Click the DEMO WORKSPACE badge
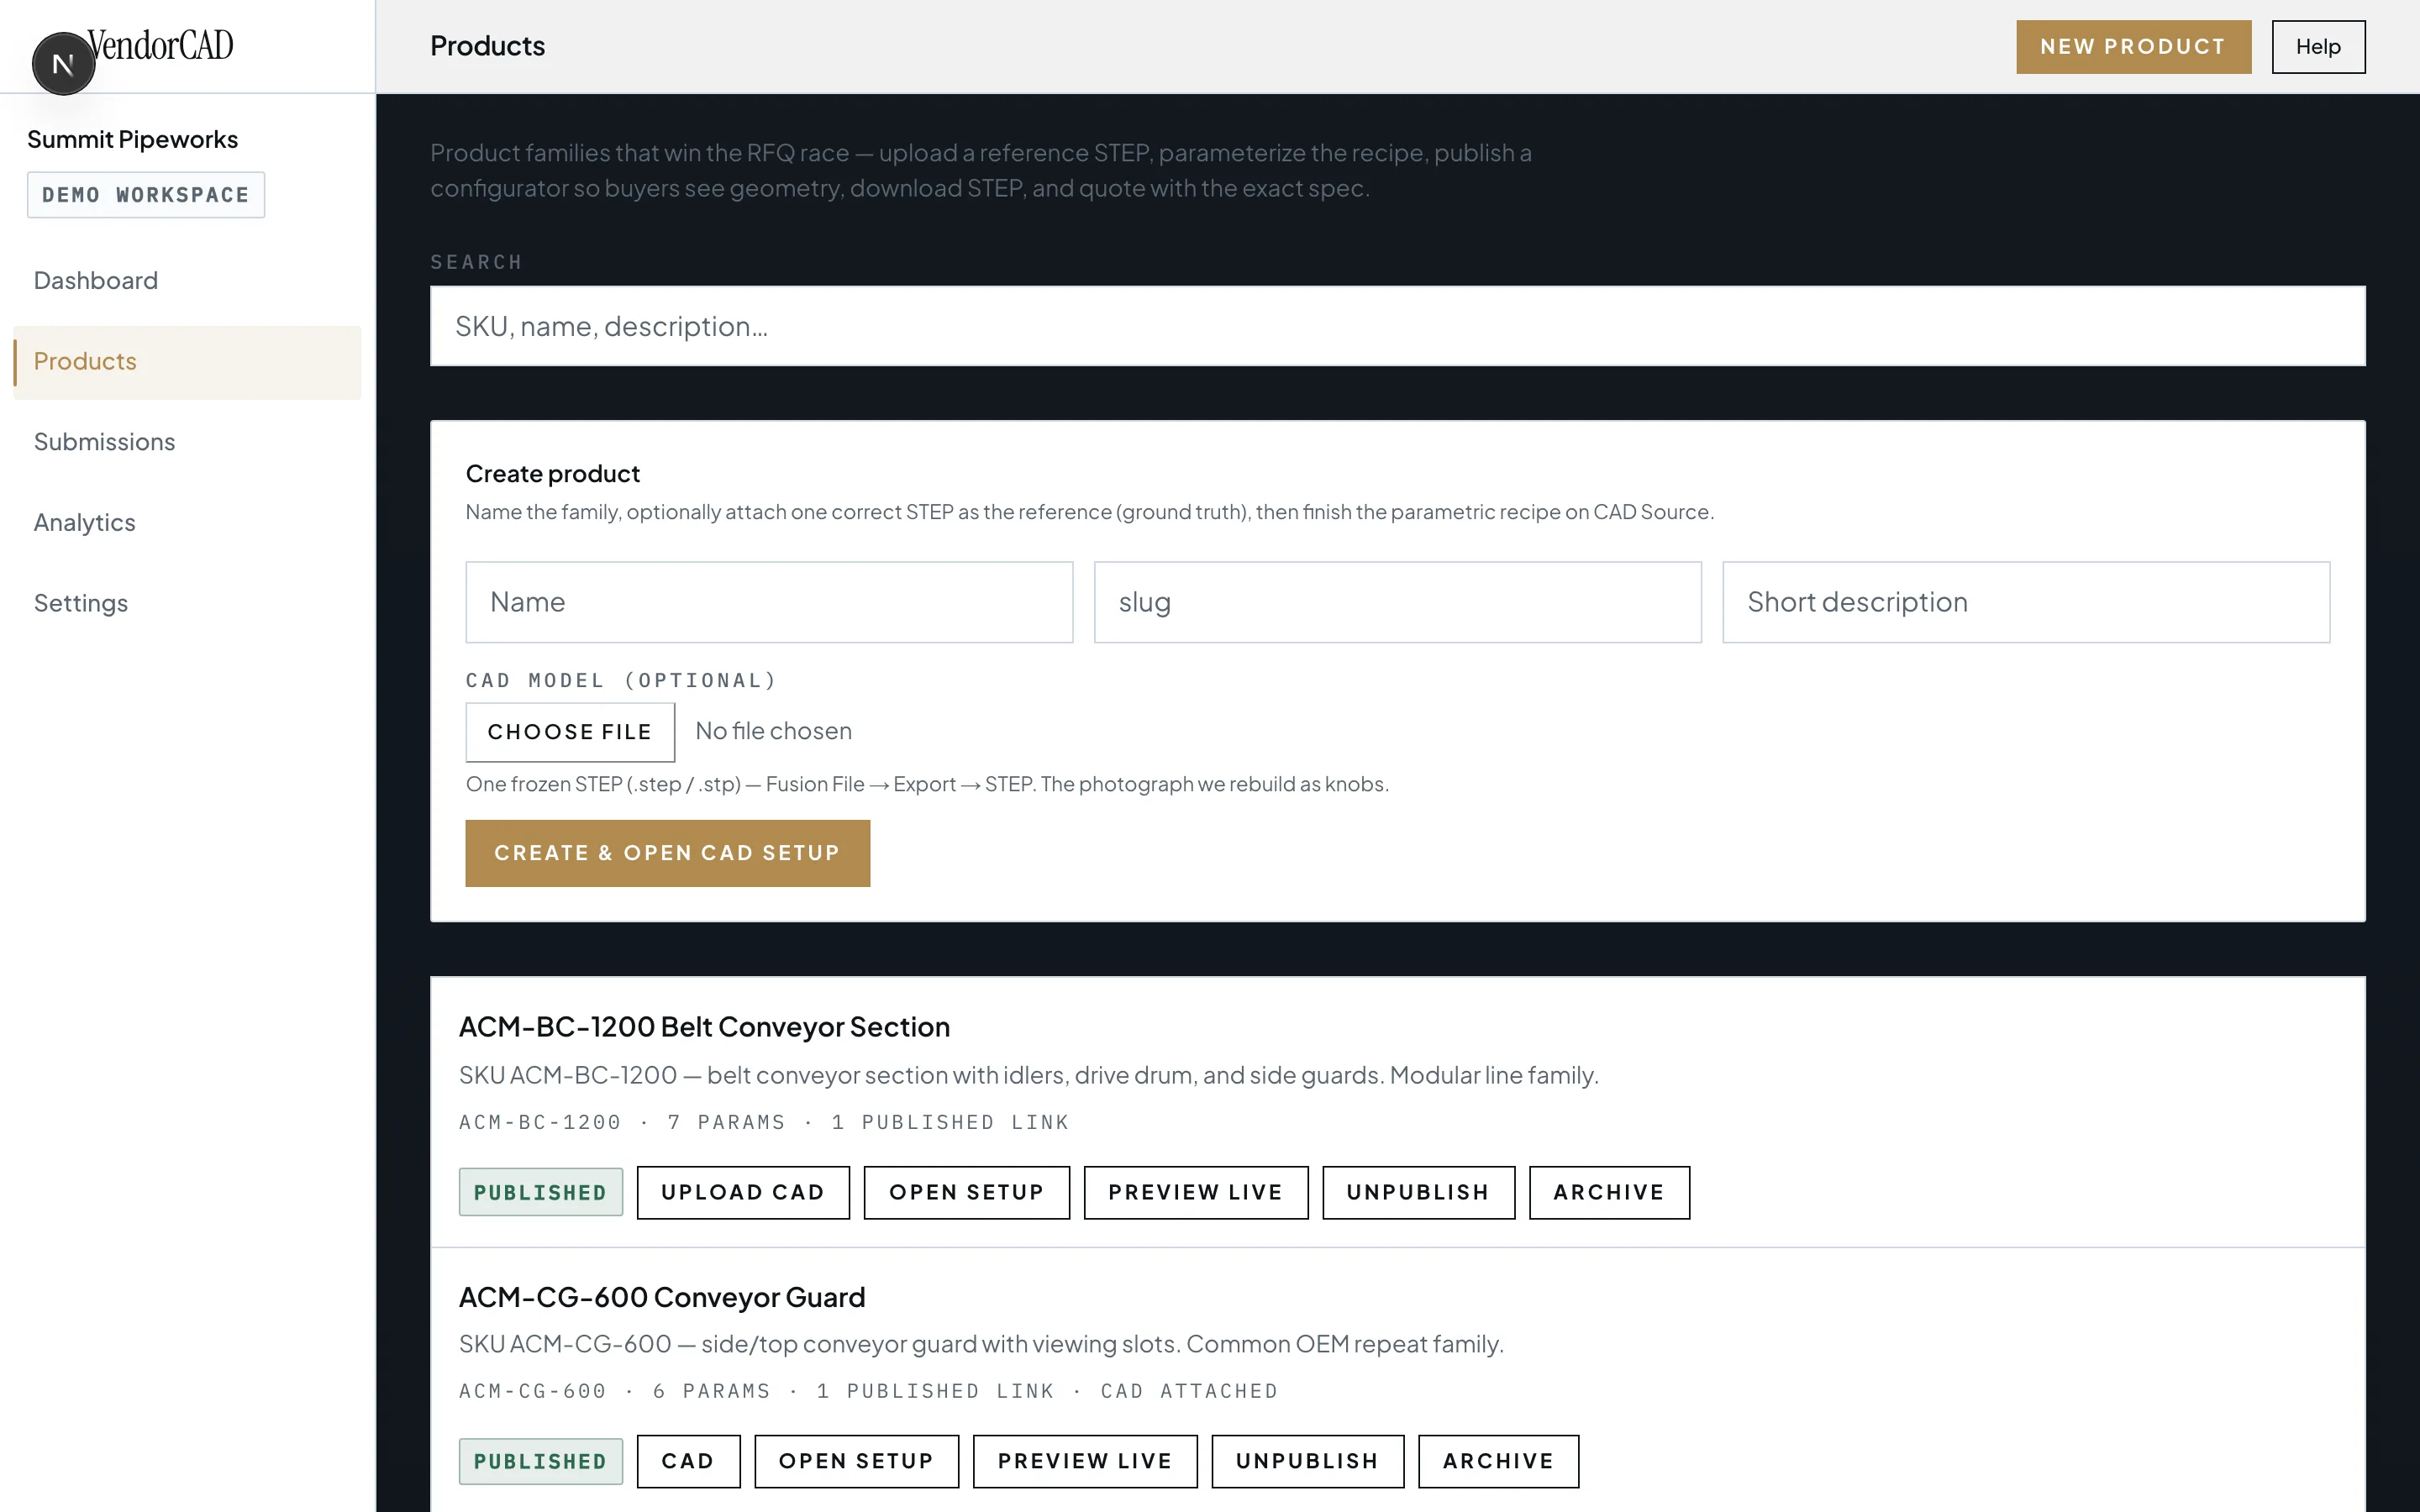Viewport: 2420px width, 1512px height. point(145,195)
